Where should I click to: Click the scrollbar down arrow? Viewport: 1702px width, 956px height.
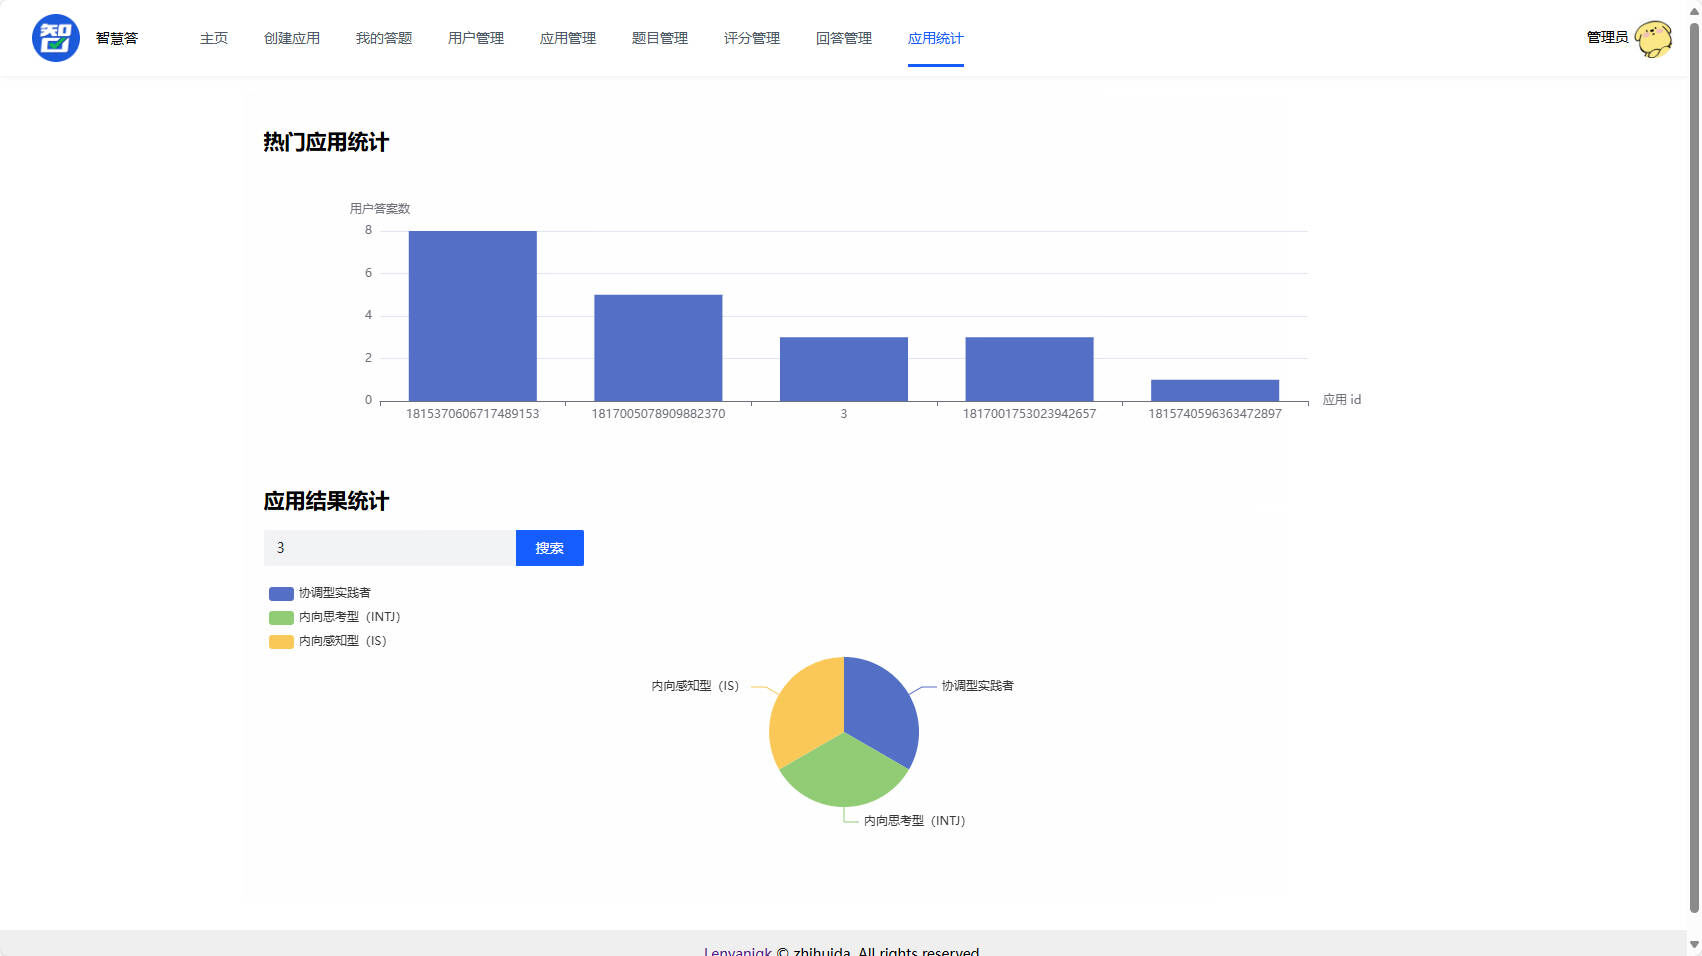[x=1694, y=944]
